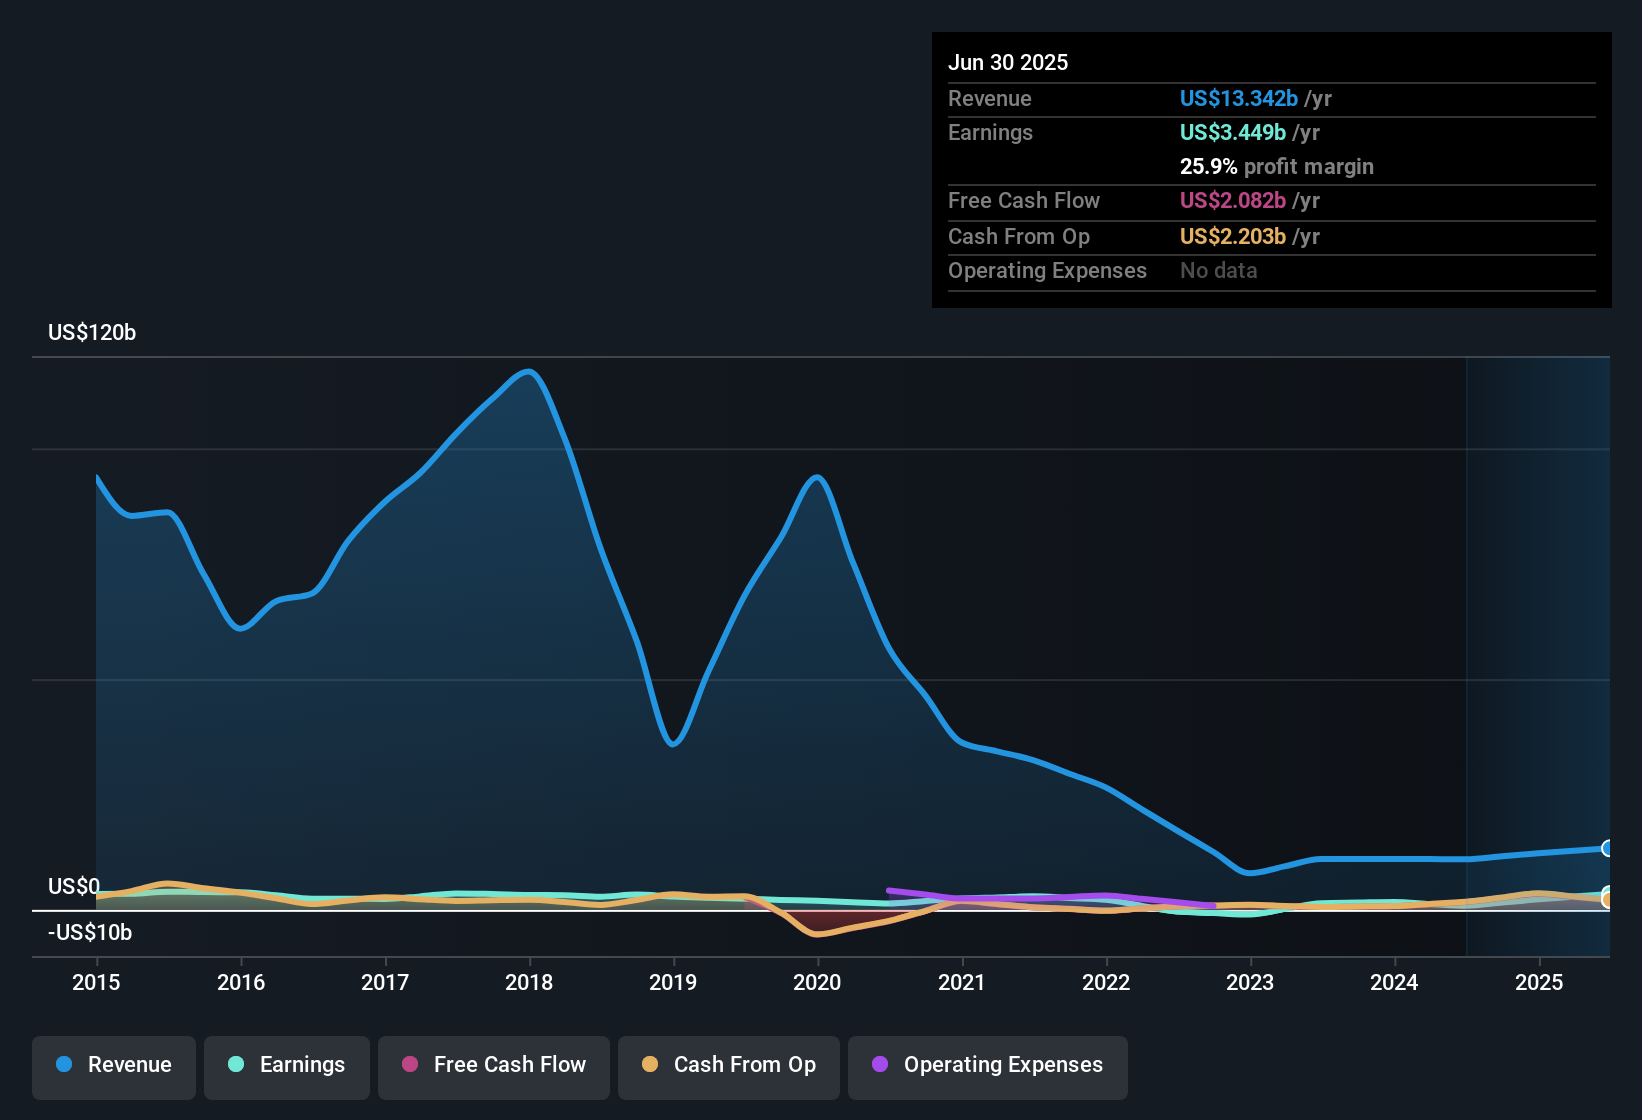Click the revenue peak near 2018 on chart
1642x1120 pixels.
(x=528, y=372)
